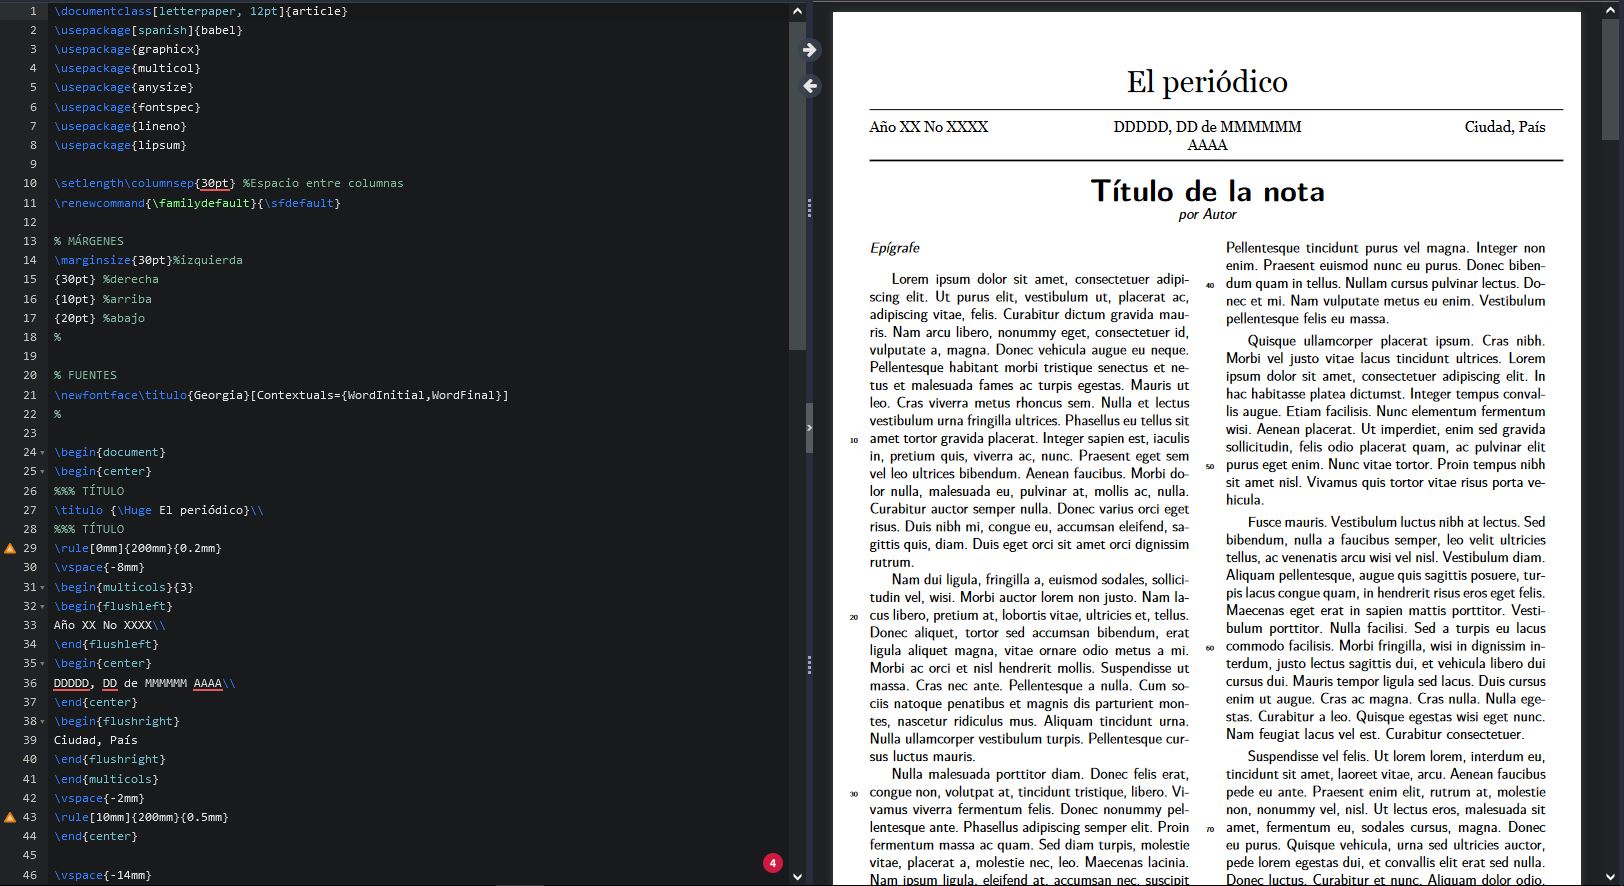
Task: Fold the \begin{multicols}{3} block at line 31
Action: [x=43, y=587]
